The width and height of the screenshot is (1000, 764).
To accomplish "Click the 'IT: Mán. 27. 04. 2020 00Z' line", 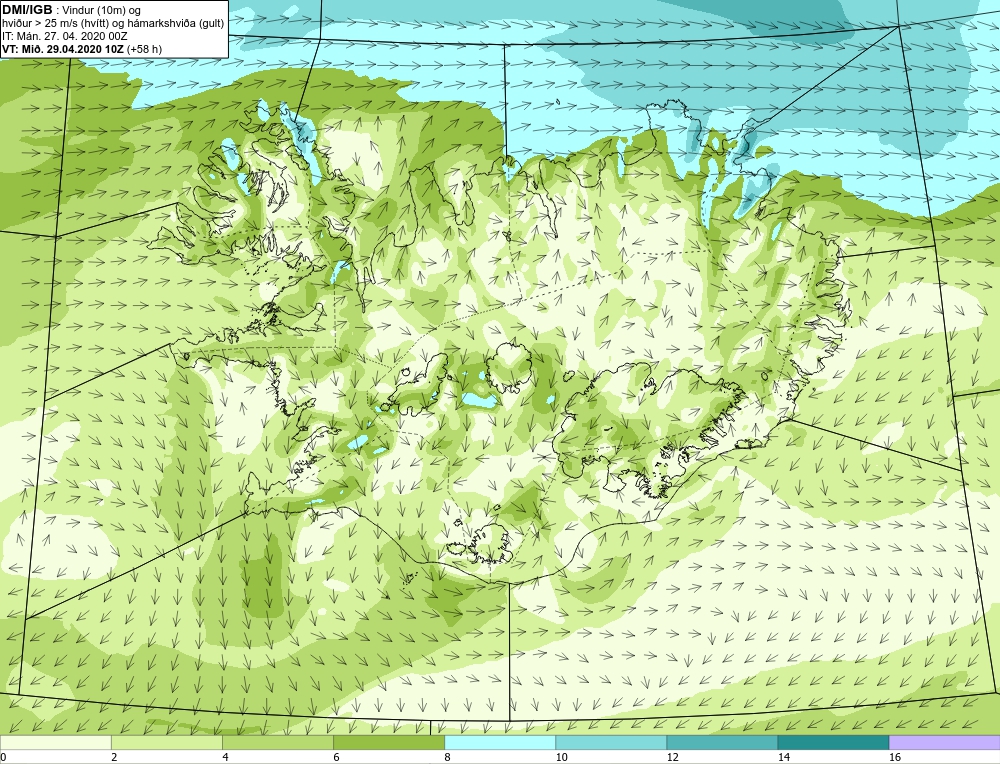I will coord(64,36).
